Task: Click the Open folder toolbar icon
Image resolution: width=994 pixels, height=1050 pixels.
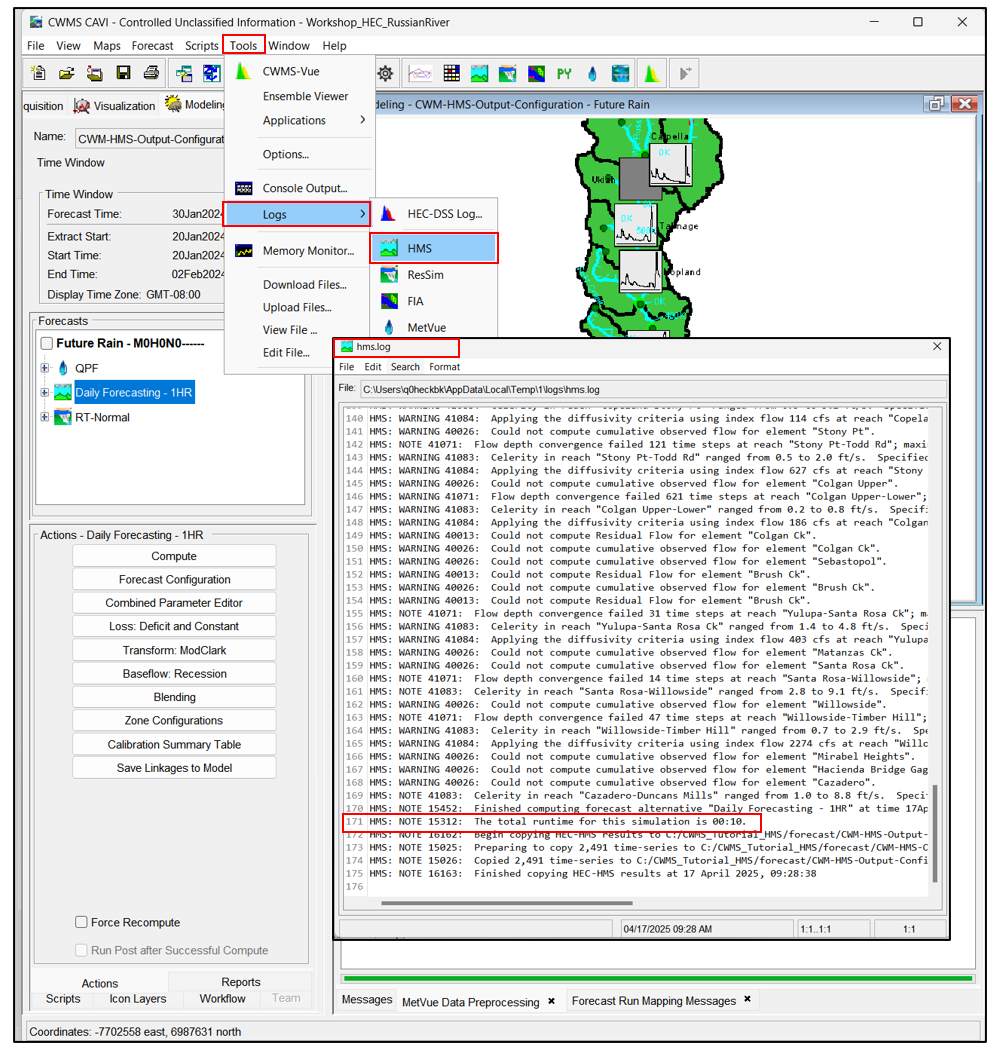Action: click(x=66, y=73)
